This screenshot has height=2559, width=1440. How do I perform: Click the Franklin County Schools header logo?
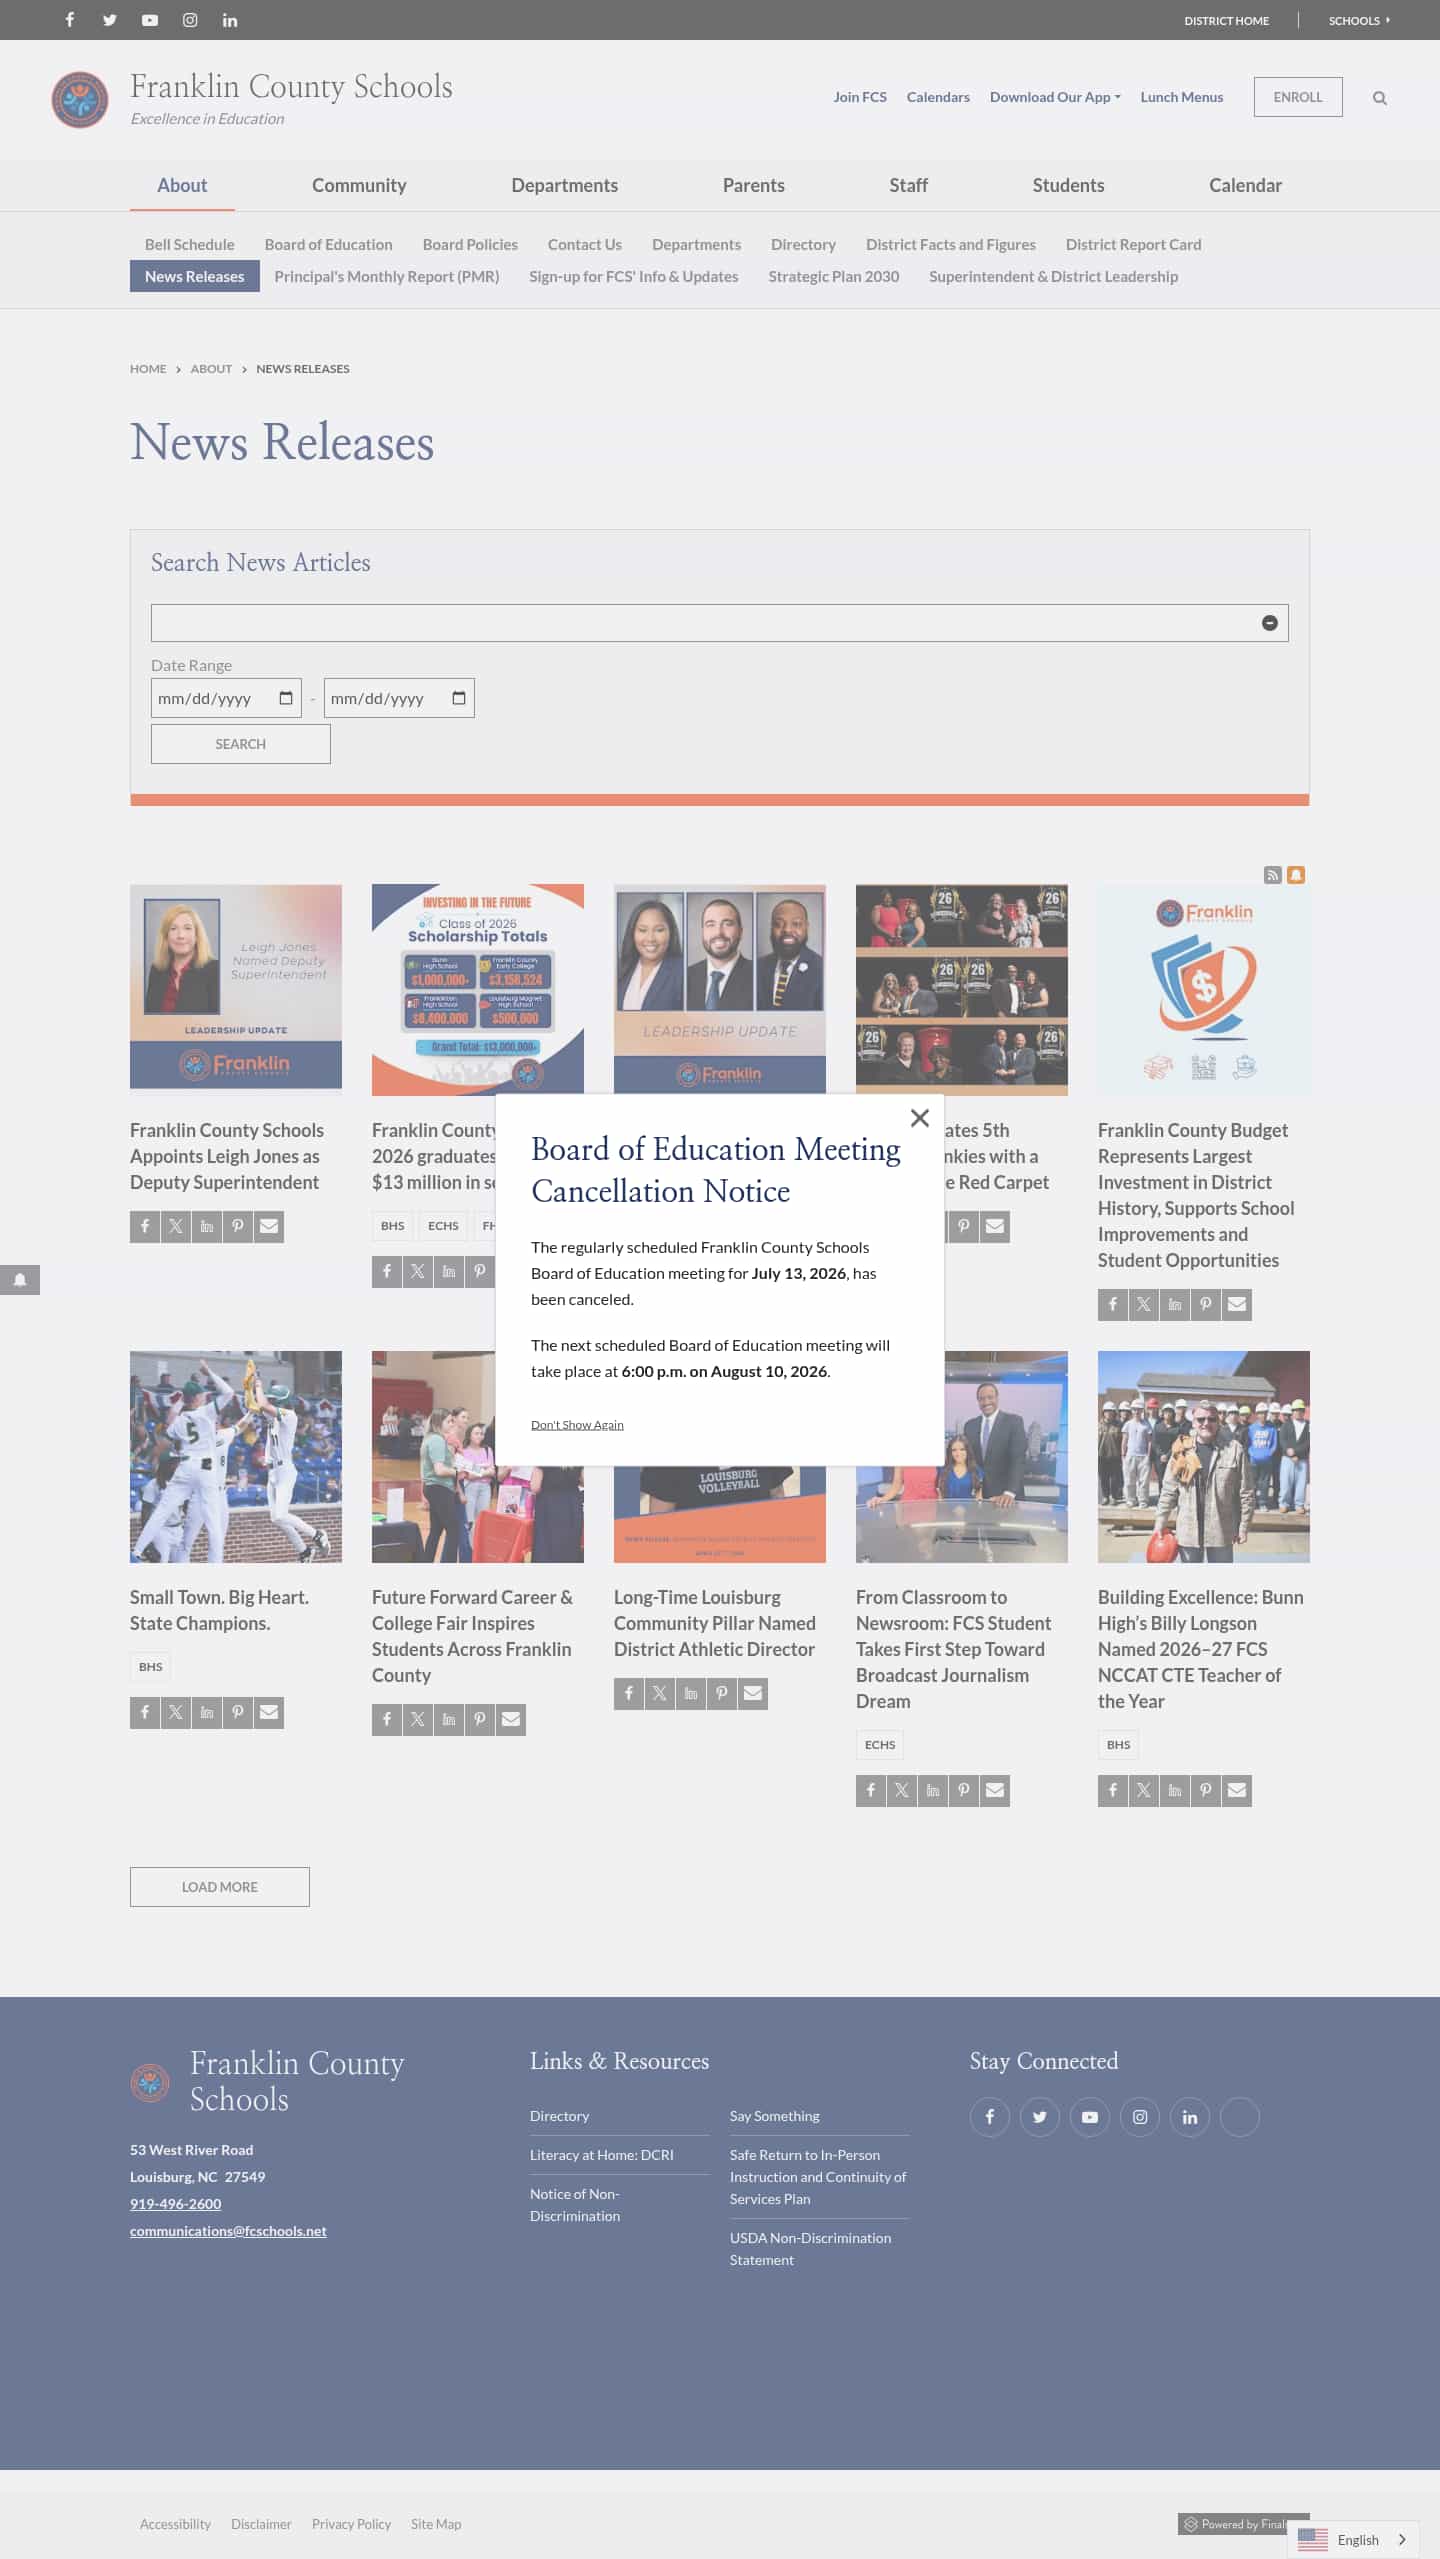(80, 100)
